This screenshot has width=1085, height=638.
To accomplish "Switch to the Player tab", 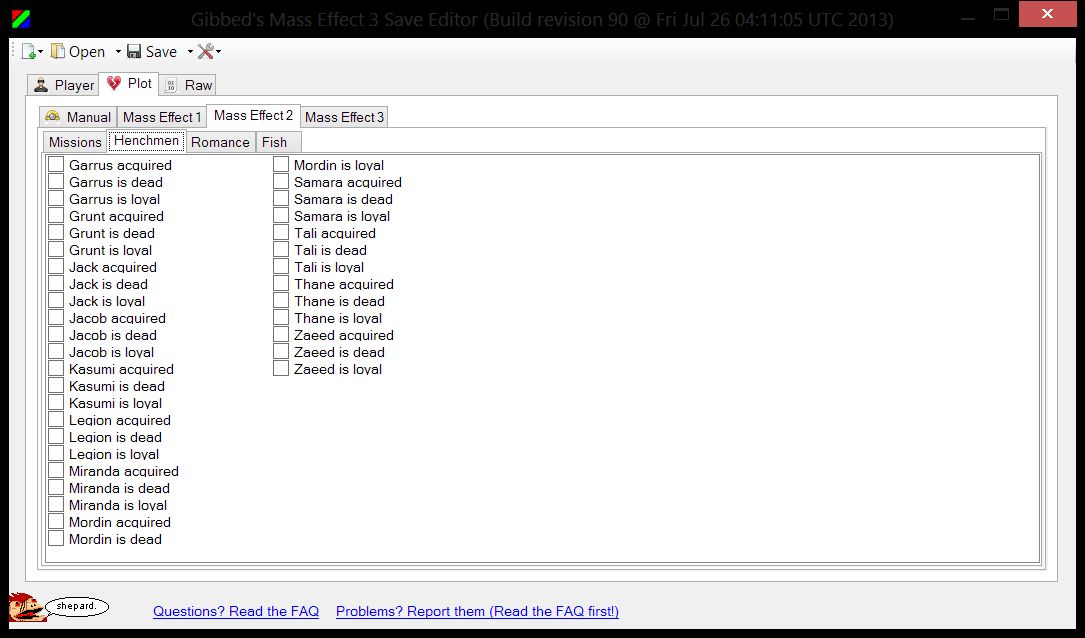I will (64, 85).
